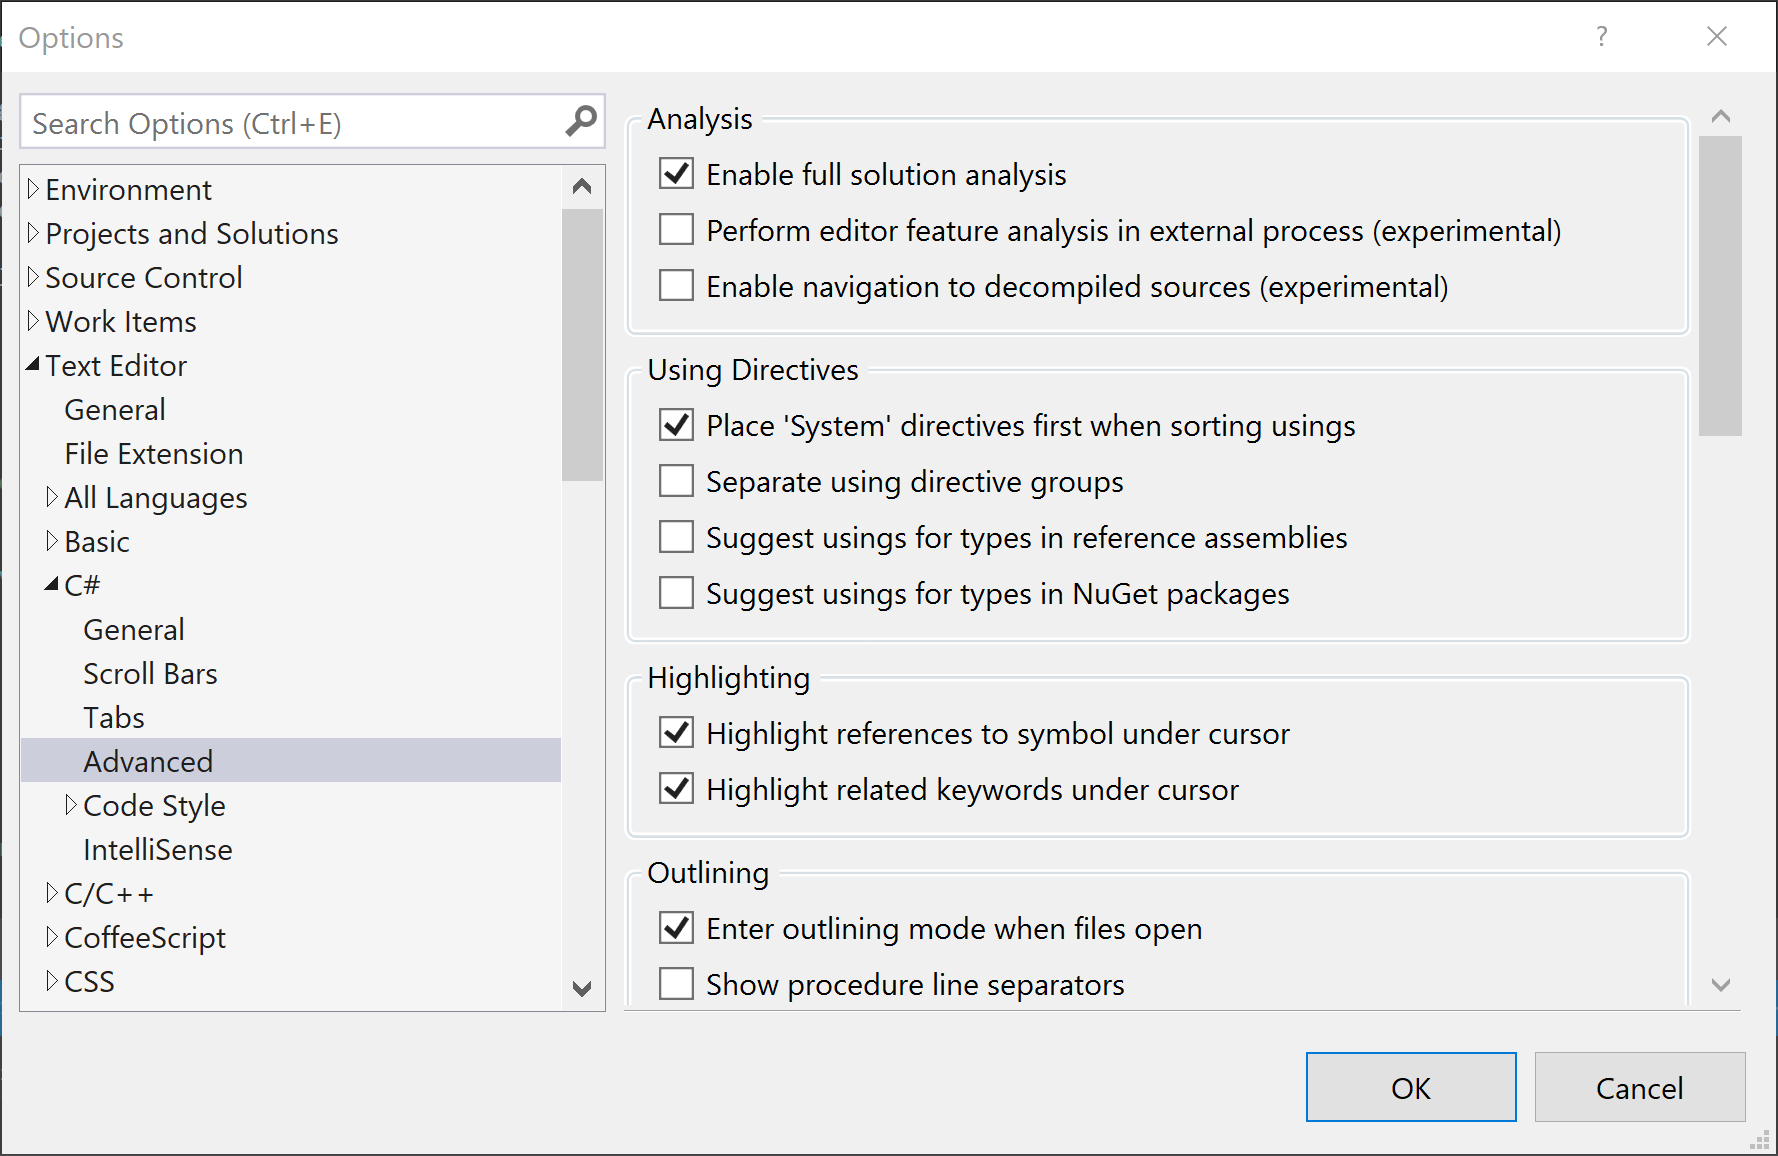1778x1156 pixels.
Task: Select General under Text Editor
Action: (115, 410)
